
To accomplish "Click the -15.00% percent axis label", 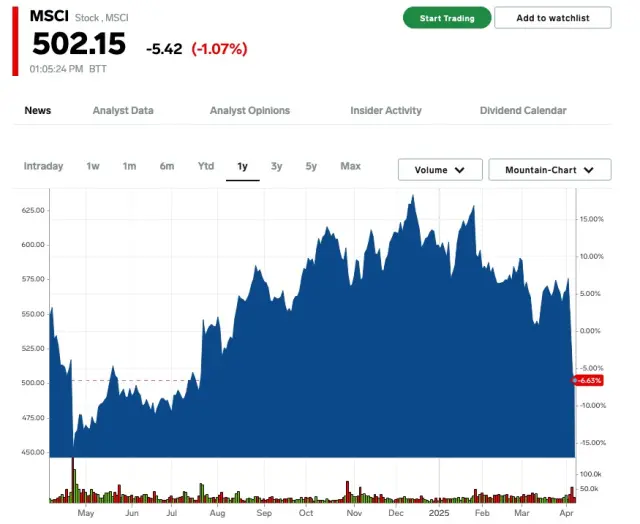I will click(x=591, y=443).
